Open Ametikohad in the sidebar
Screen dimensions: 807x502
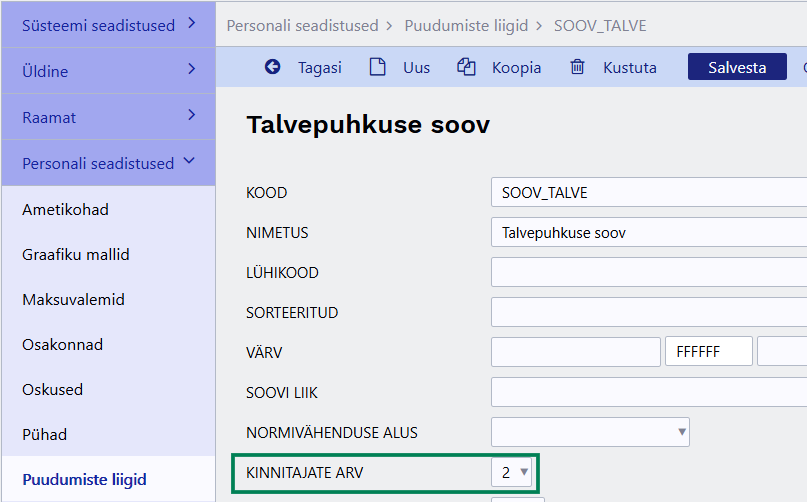tap(65, 210)
